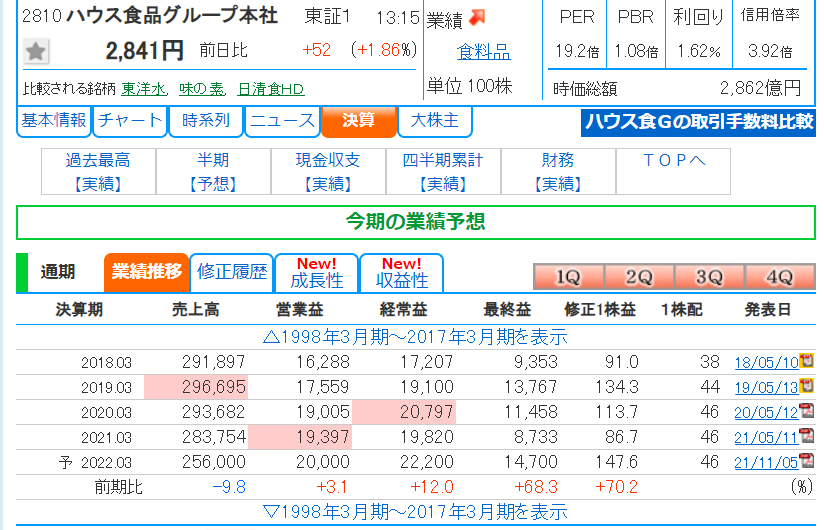
Task: Open the New! 成長性 tab
Action: click(316, 272)
